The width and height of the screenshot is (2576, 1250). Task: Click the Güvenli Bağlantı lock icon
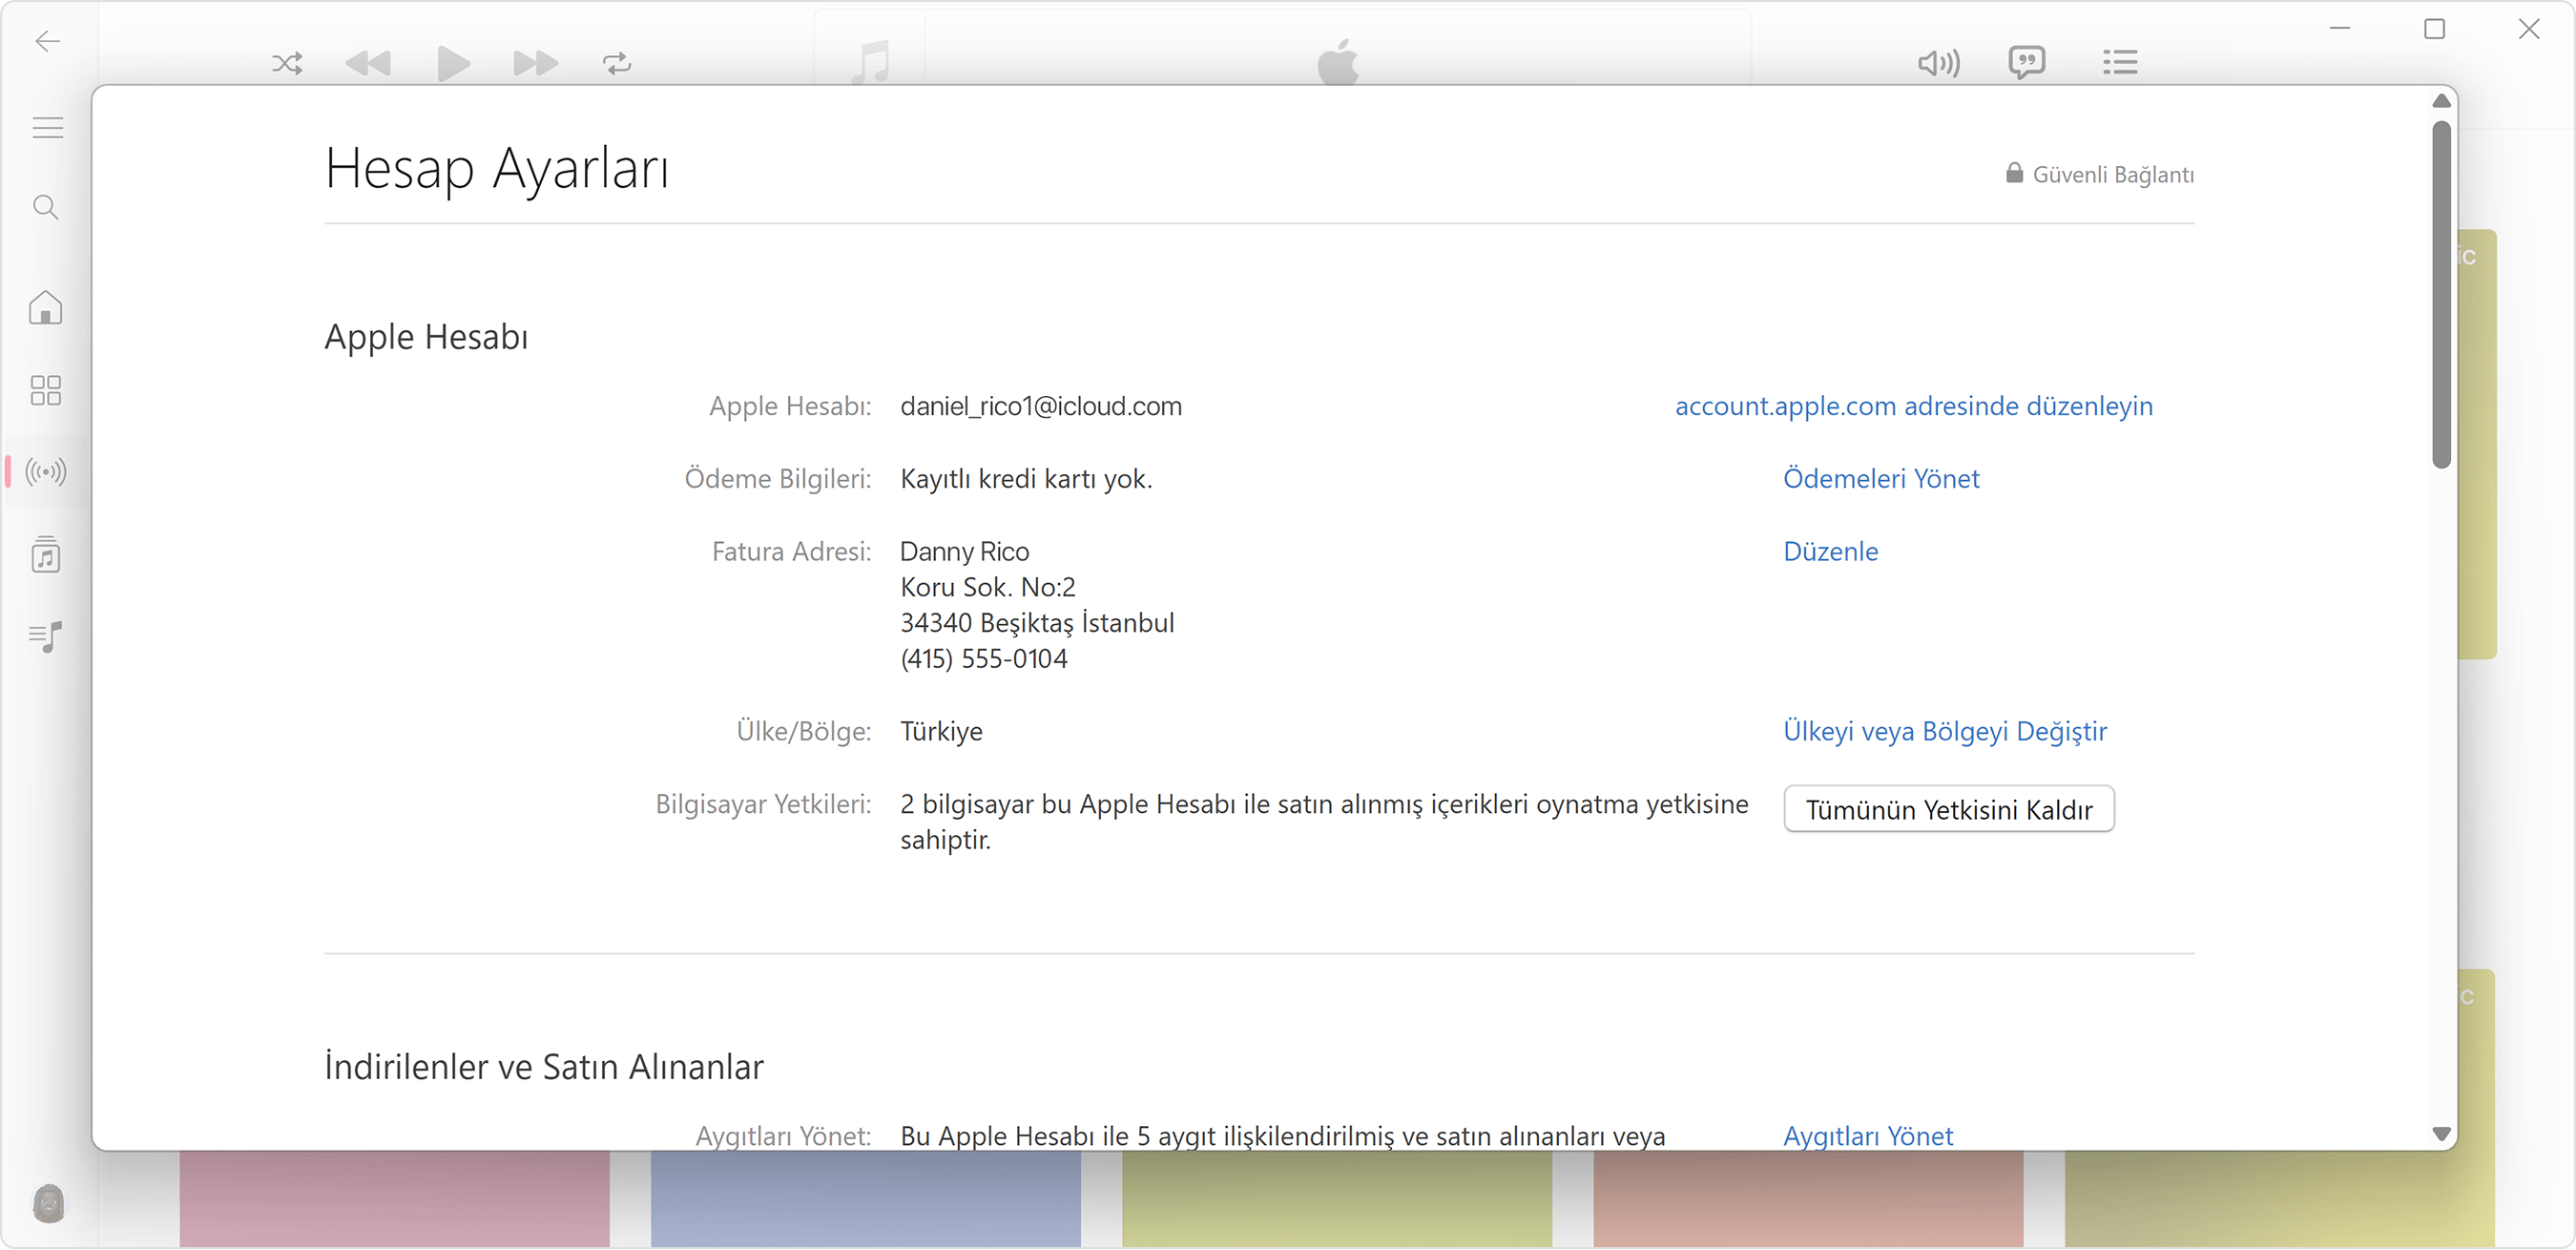(2014, 173)
